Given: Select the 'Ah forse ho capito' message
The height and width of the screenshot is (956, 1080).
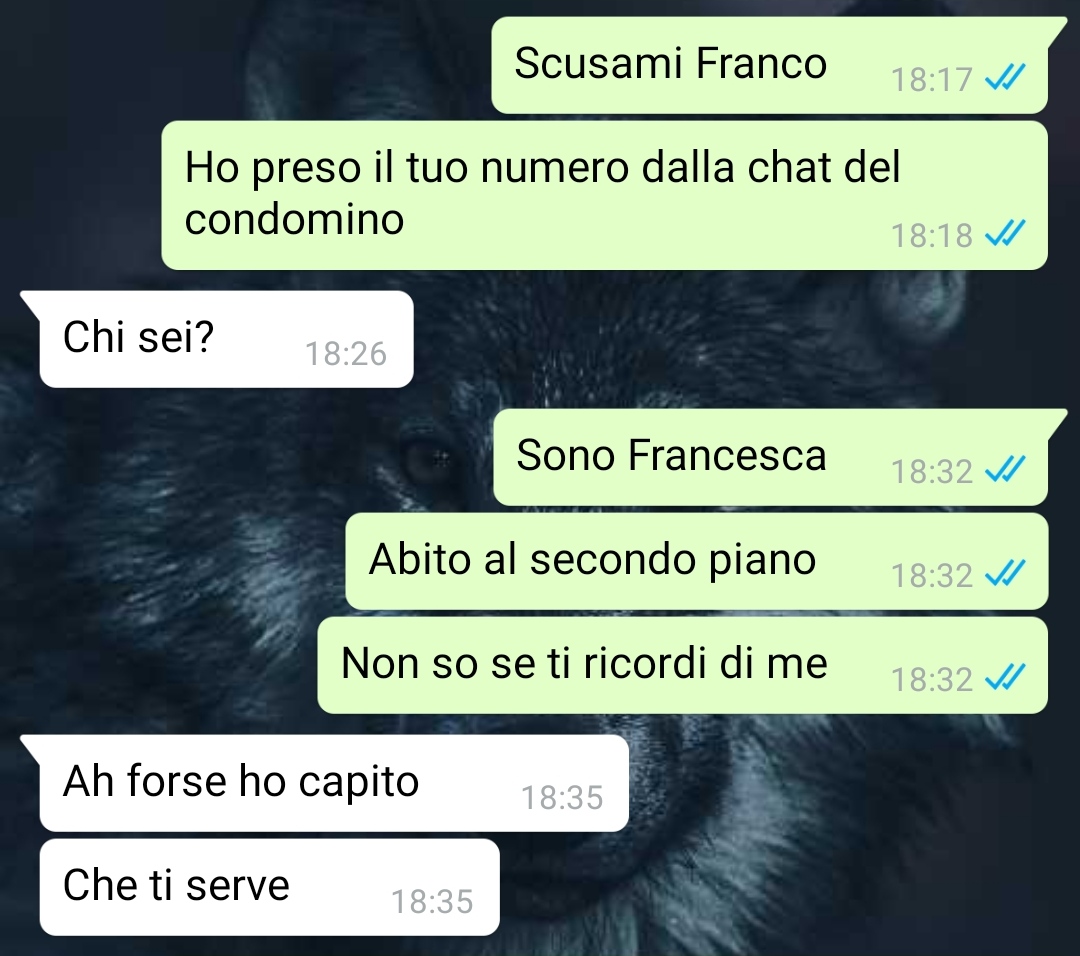Looking at the screenshot, I should [x=334, y=783].
